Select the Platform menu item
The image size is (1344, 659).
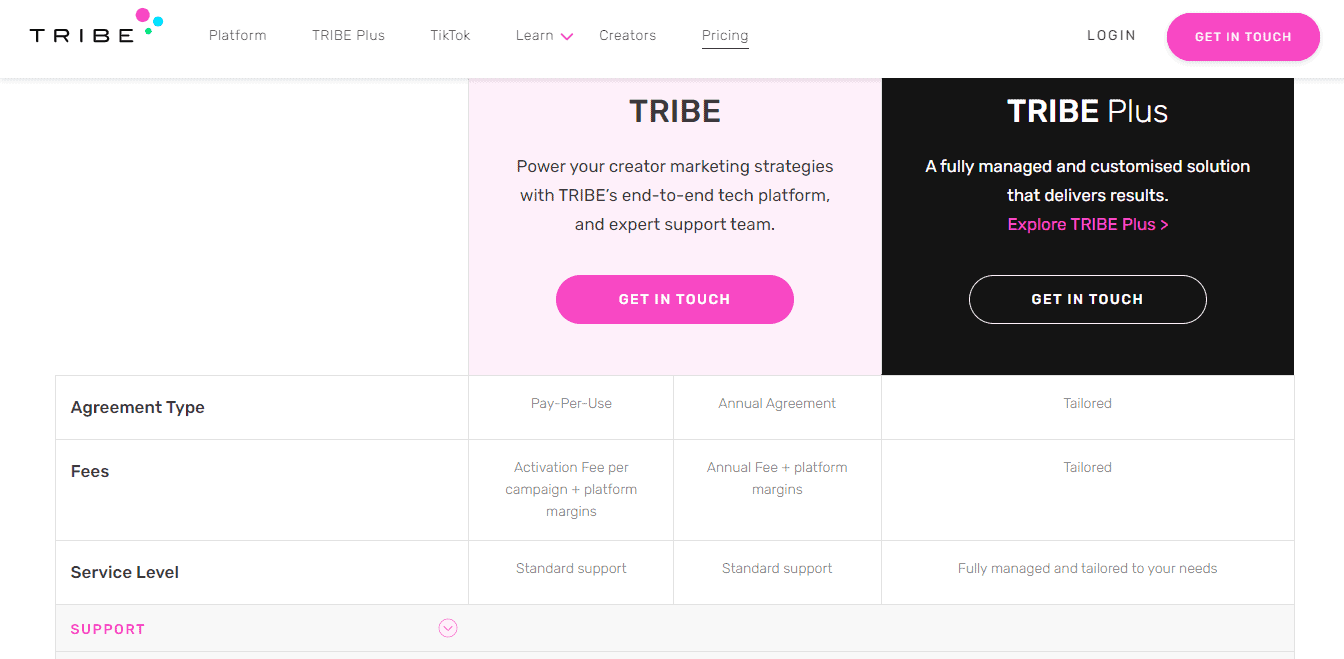(237, 35)
